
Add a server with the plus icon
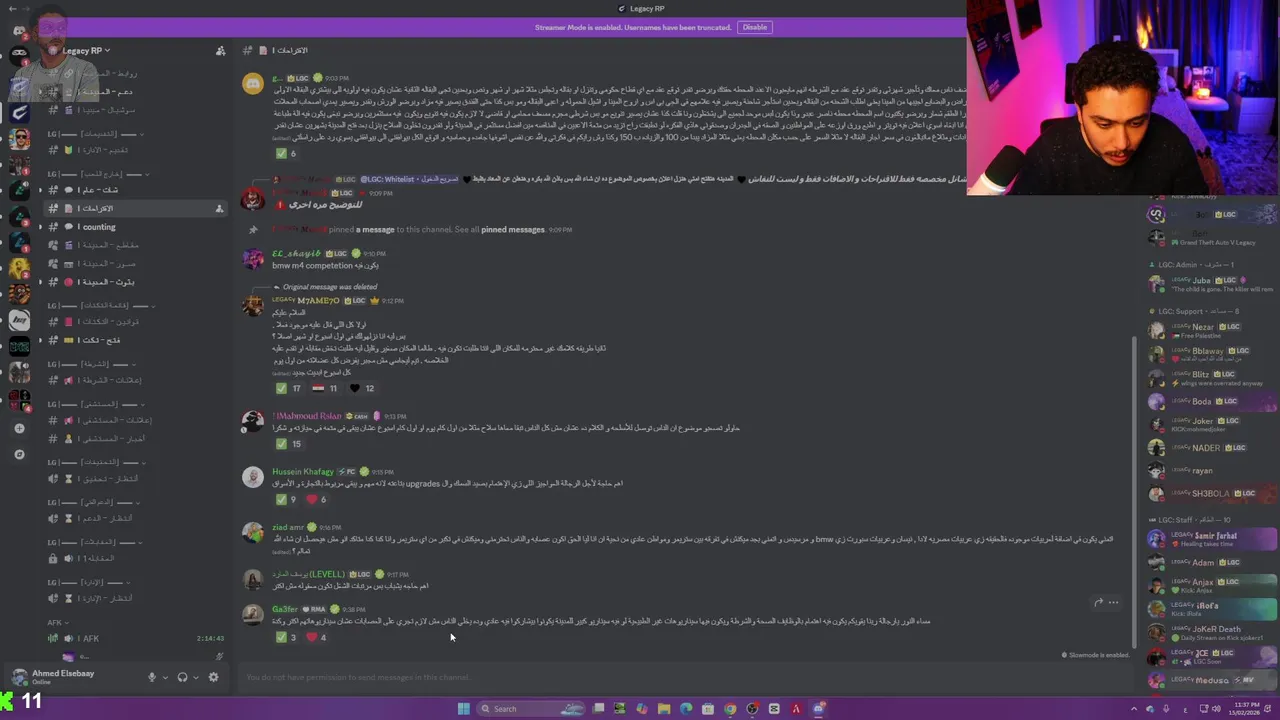point(19,428)
